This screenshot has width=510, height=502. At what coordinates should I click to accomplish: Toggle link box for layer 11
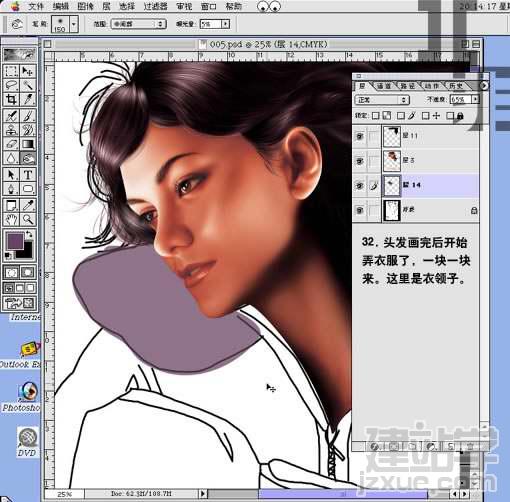(374, 136)
